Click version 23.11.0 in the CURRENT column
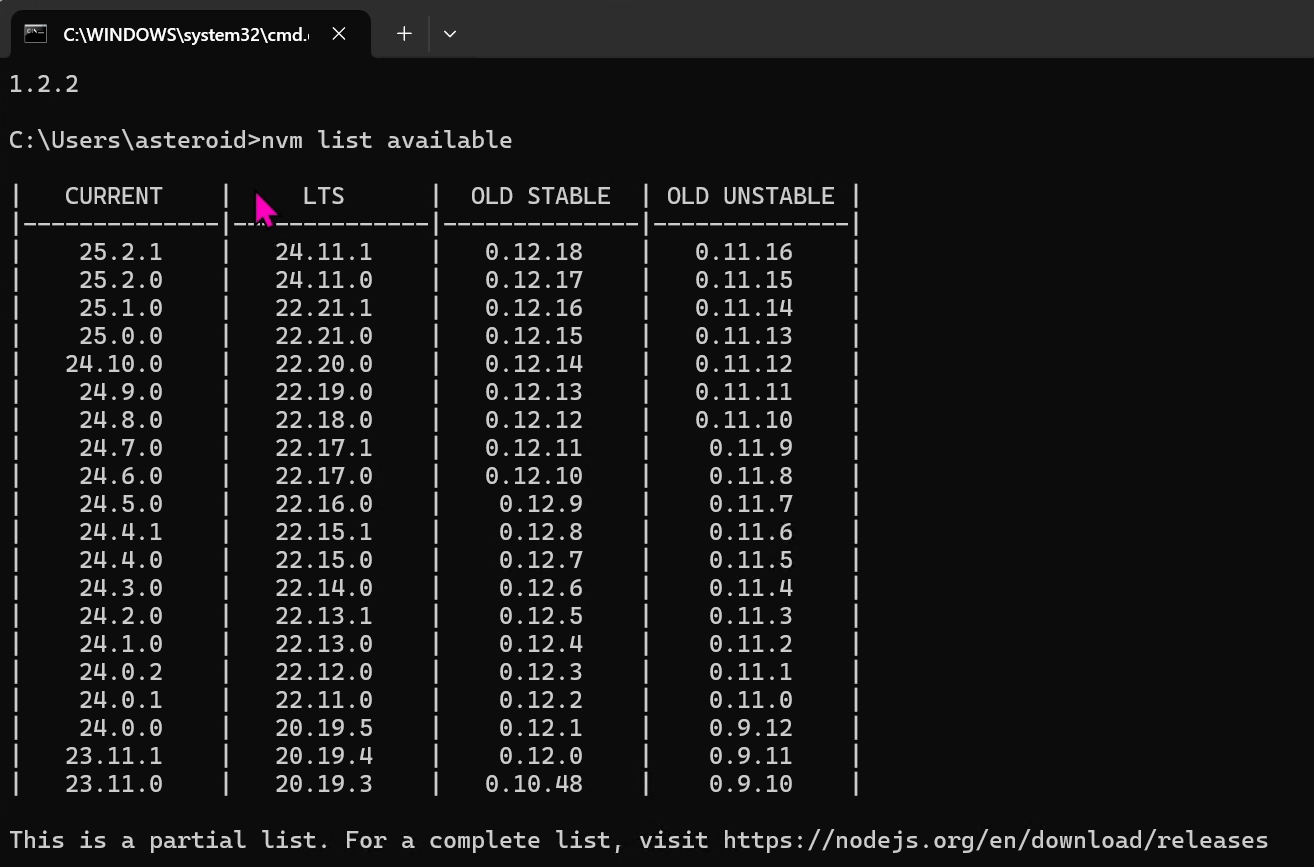Image resolution: width=1314 pixels, height=867 pixels. 113,784
